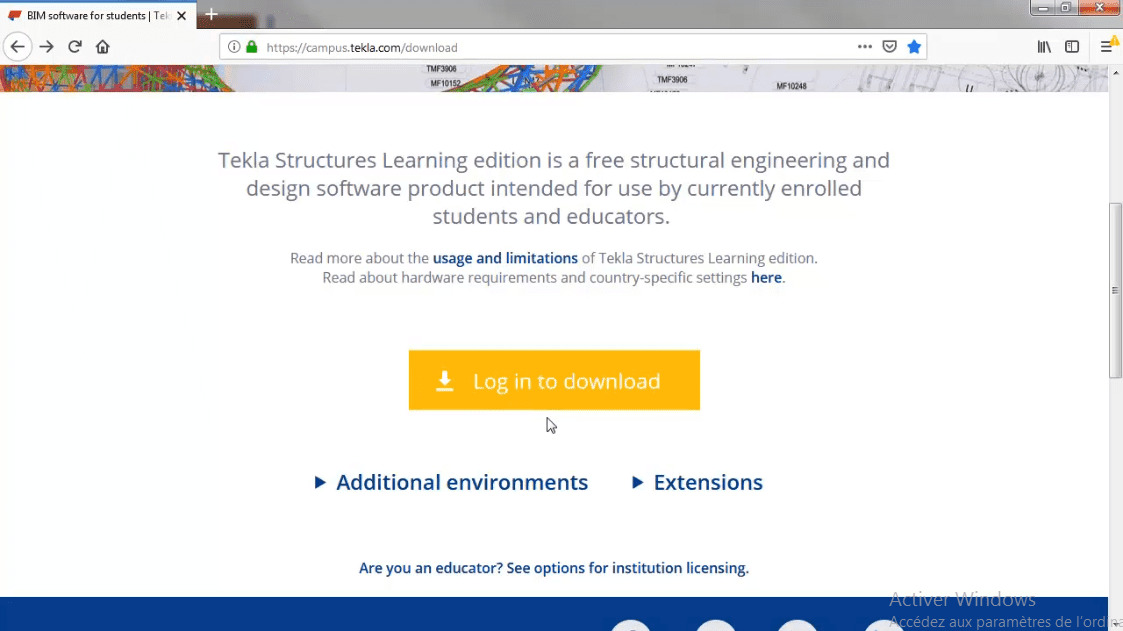Viewport: 1123px width, 631px height.
Task: Maximize the browser window
Action: tap(1065, 7)
